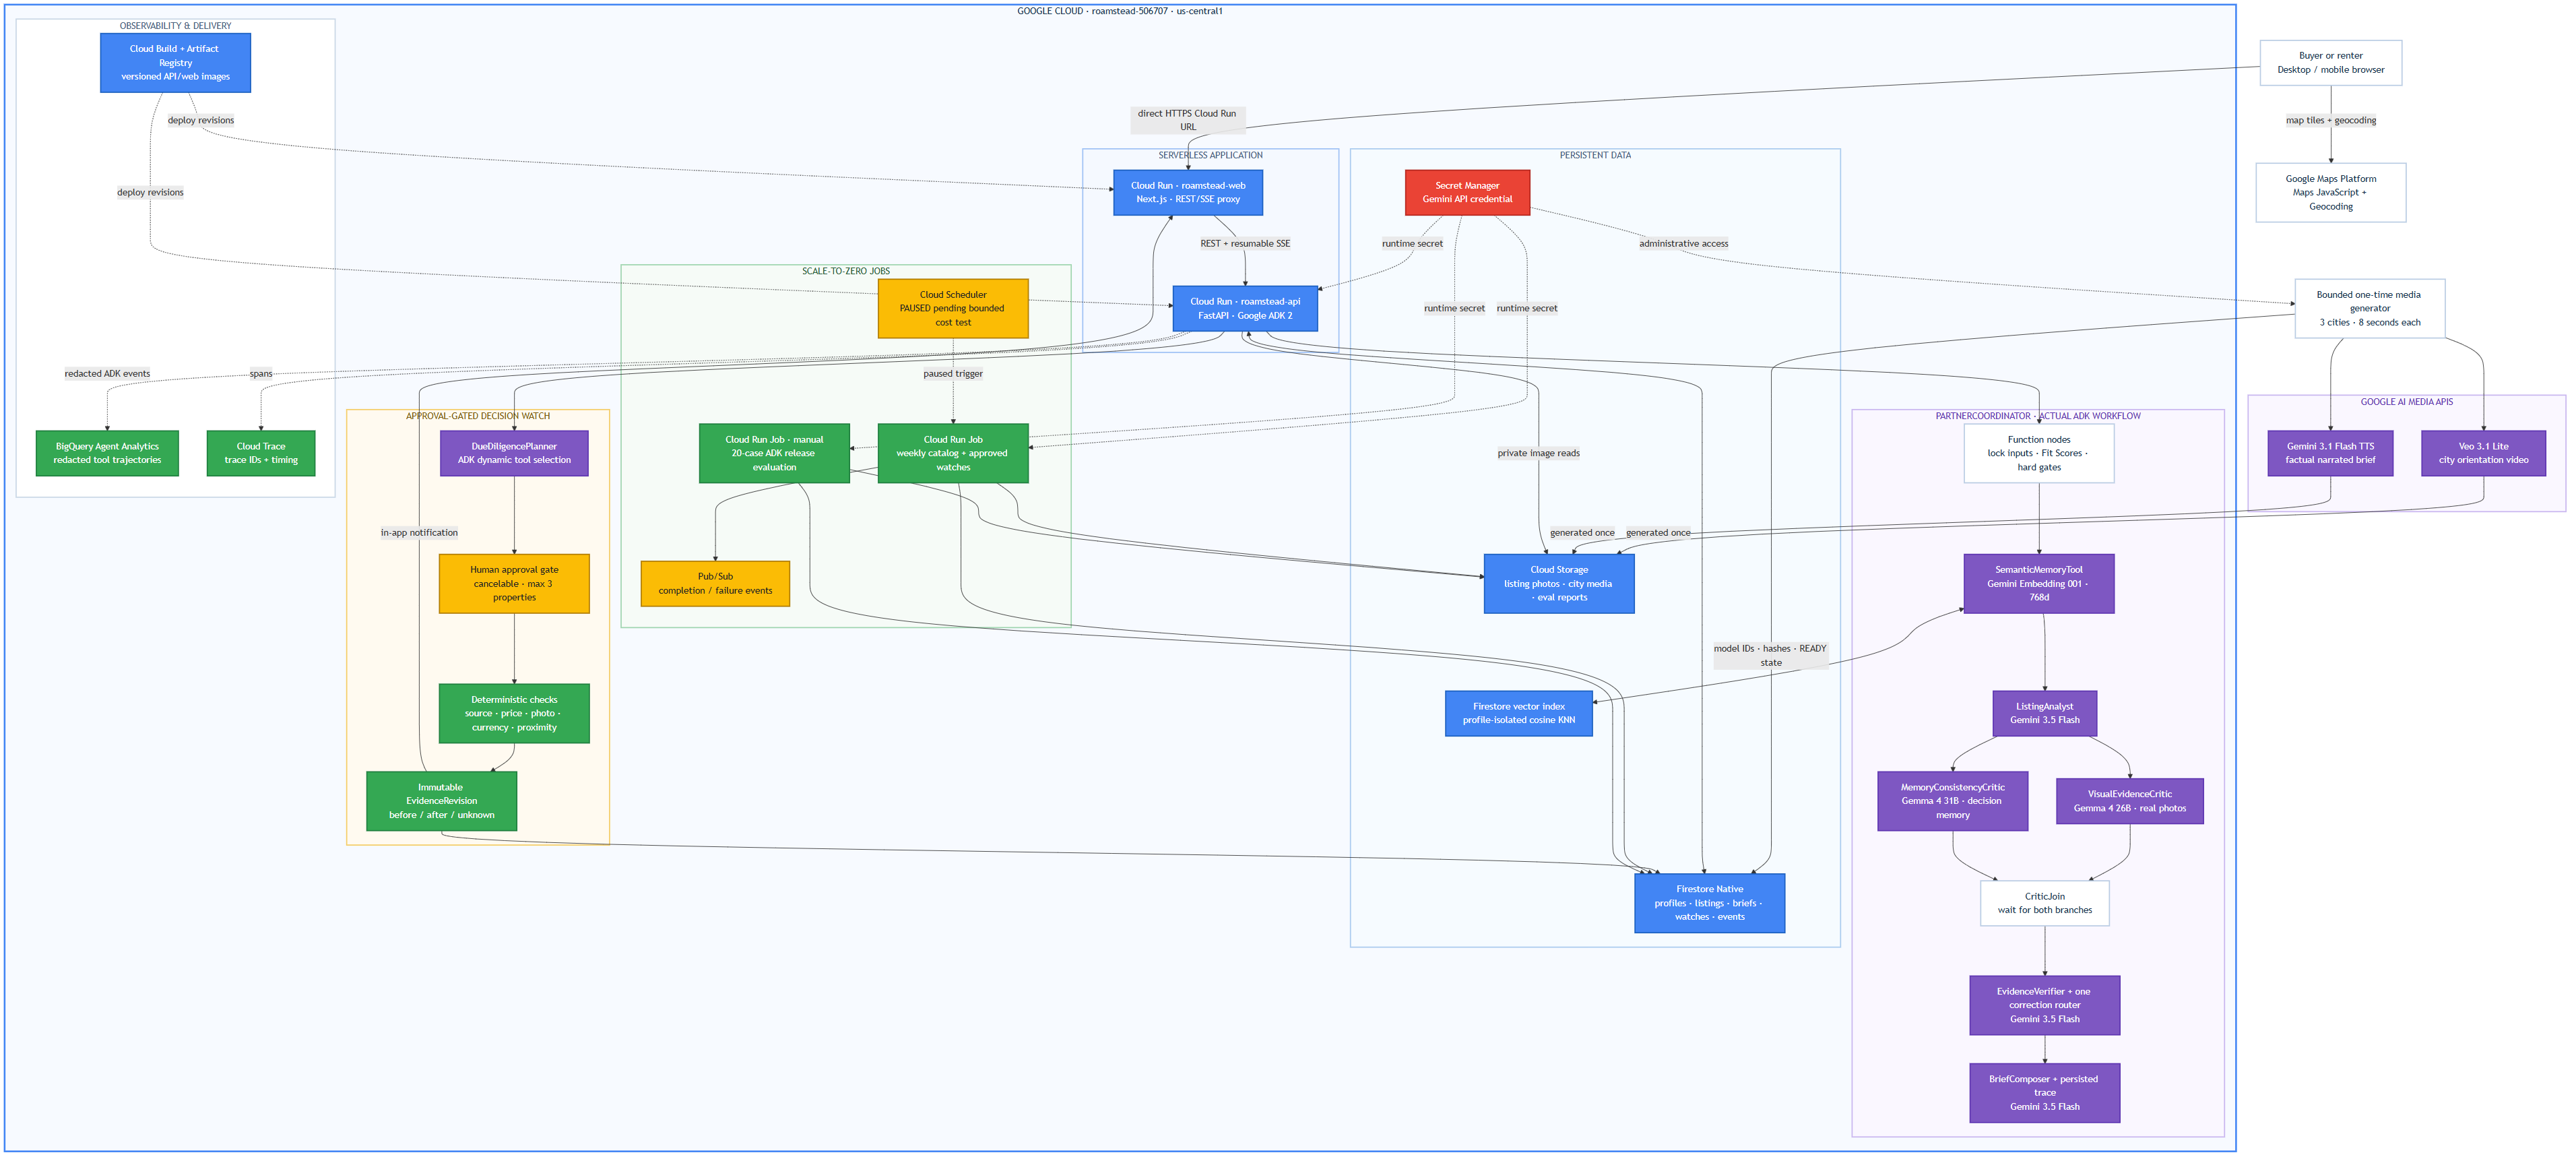Select the Cloud Scheduler PAUSED node
Screen dimensions: 2576x1159
953,309
